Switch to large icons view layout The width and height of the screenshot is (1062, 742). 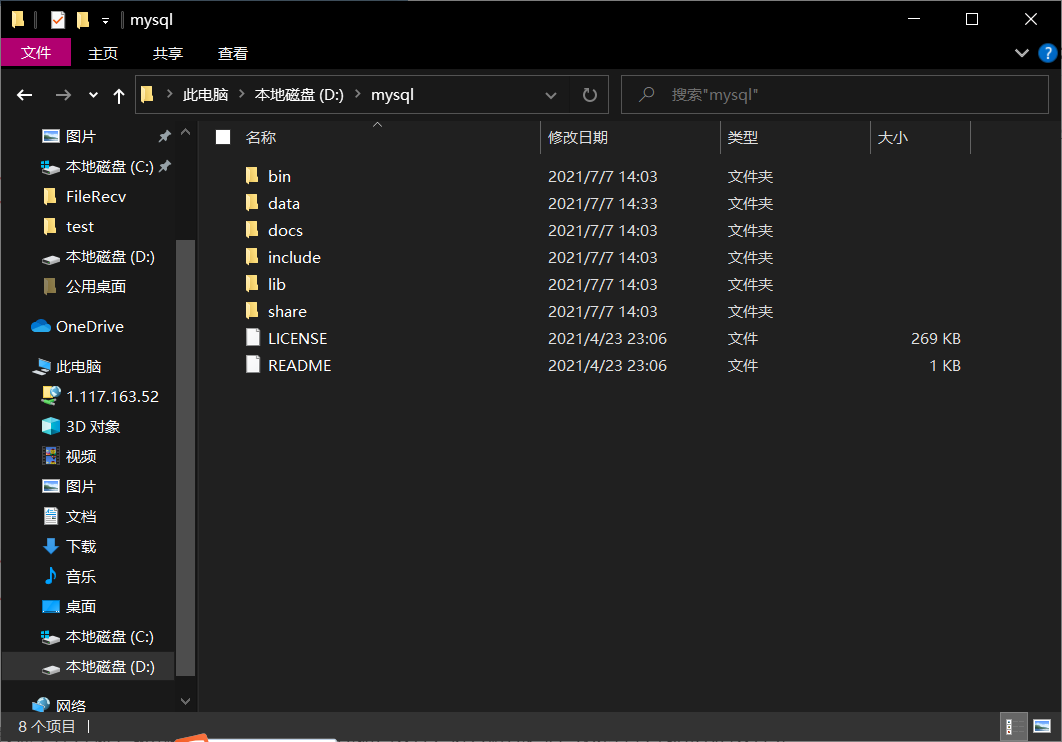point(1042,726)
